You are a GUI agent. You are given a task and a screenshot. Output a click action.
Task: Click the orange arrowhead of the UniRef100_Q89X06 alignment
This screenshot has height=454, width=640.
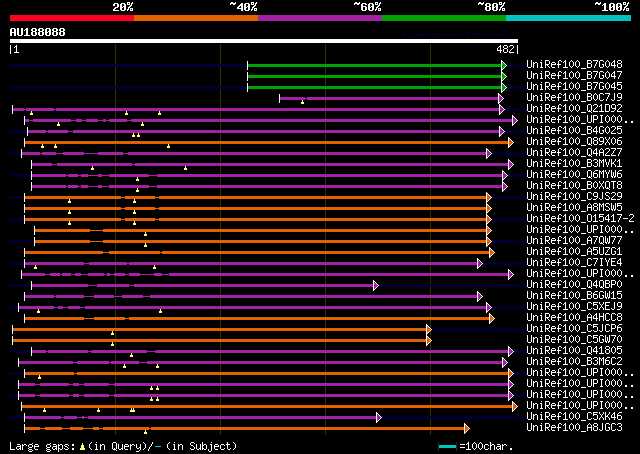pos(511,142)
